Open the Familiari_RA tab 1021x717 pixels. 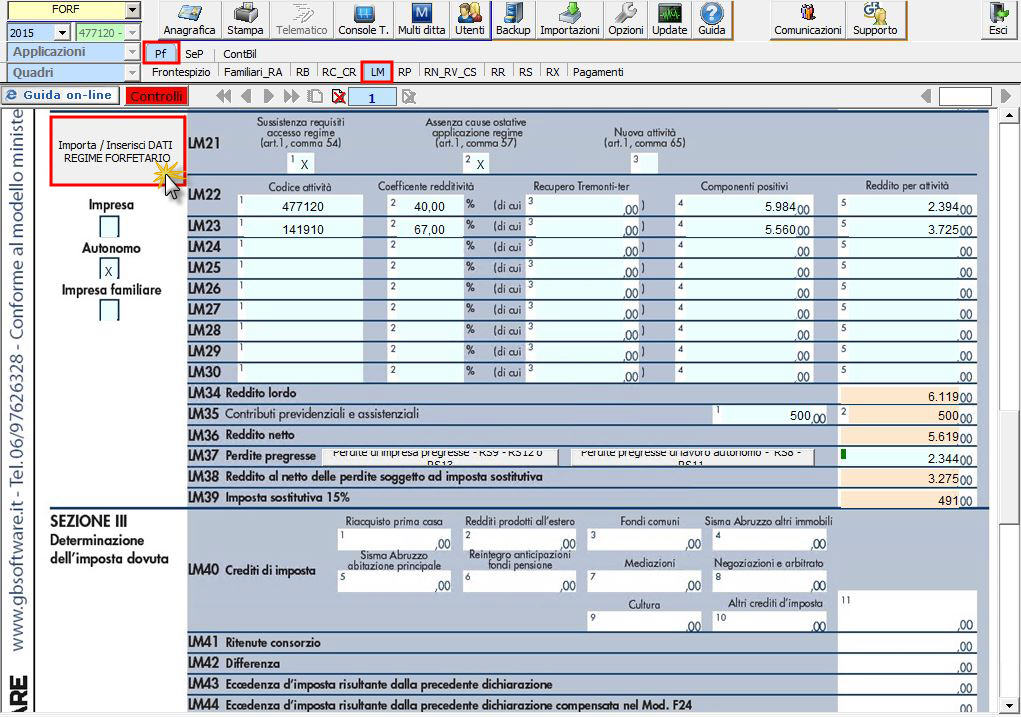coord(253,72)
